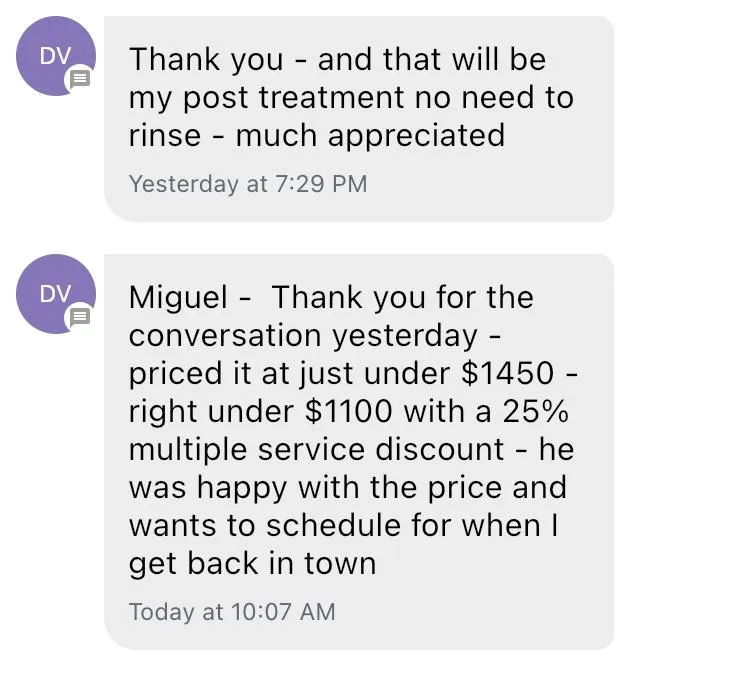Open the DV avatar beside the 7:29 PM message
The height and width of the screenshot is (674, 750).
(x=56, y=56)
